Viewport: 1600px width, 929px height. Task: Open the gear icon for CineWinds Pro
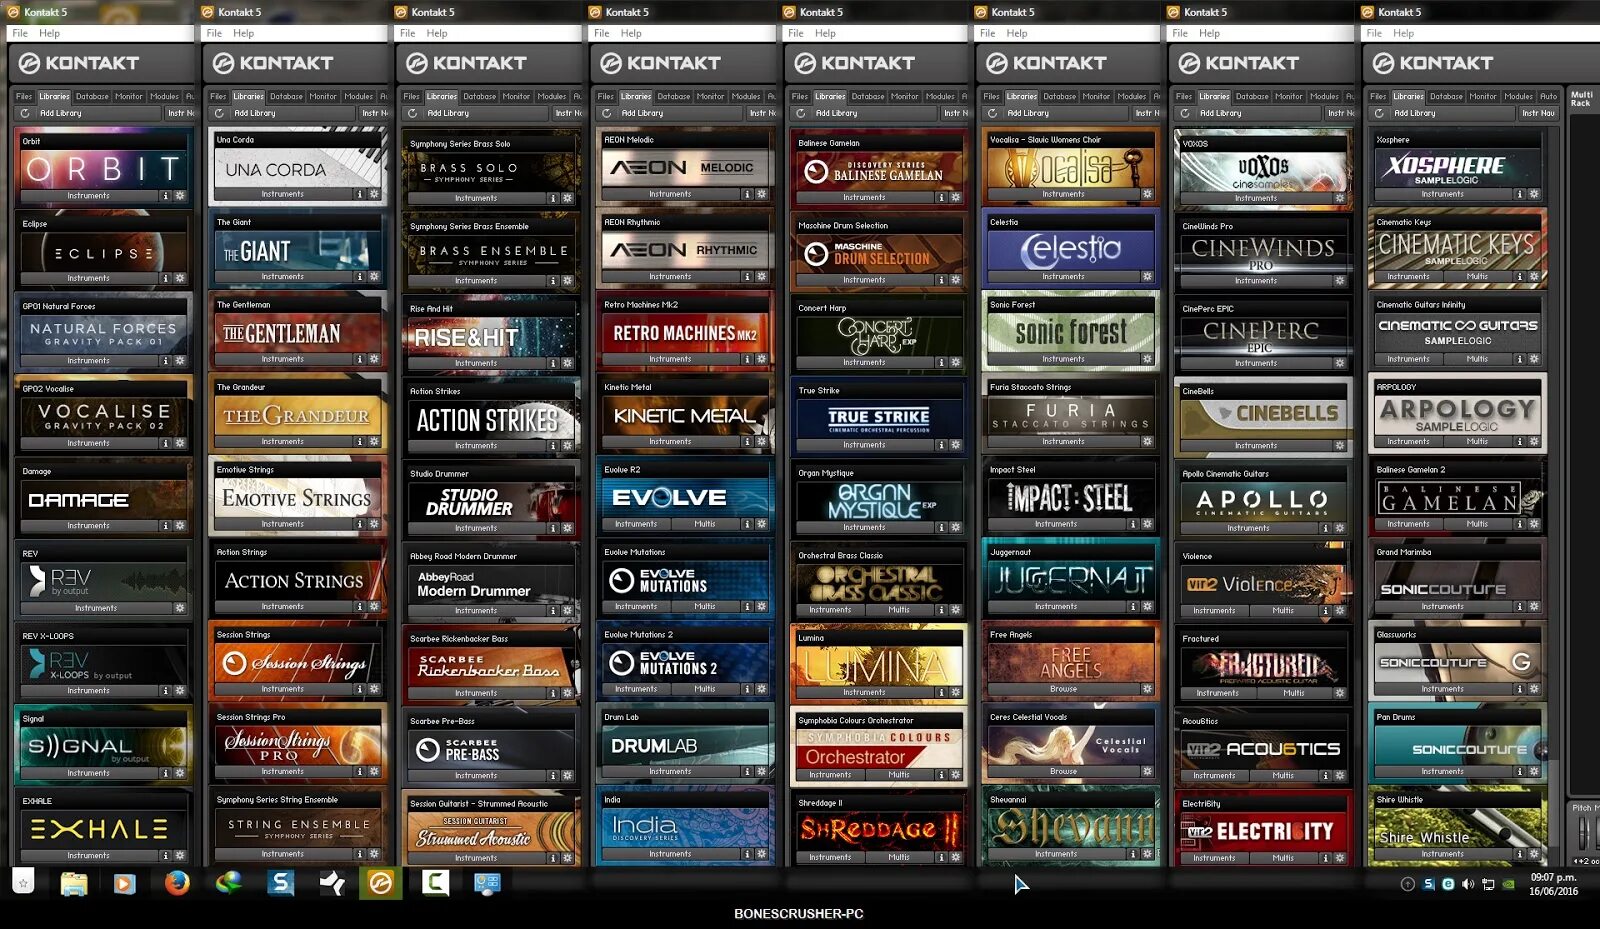pos(1340,281)
